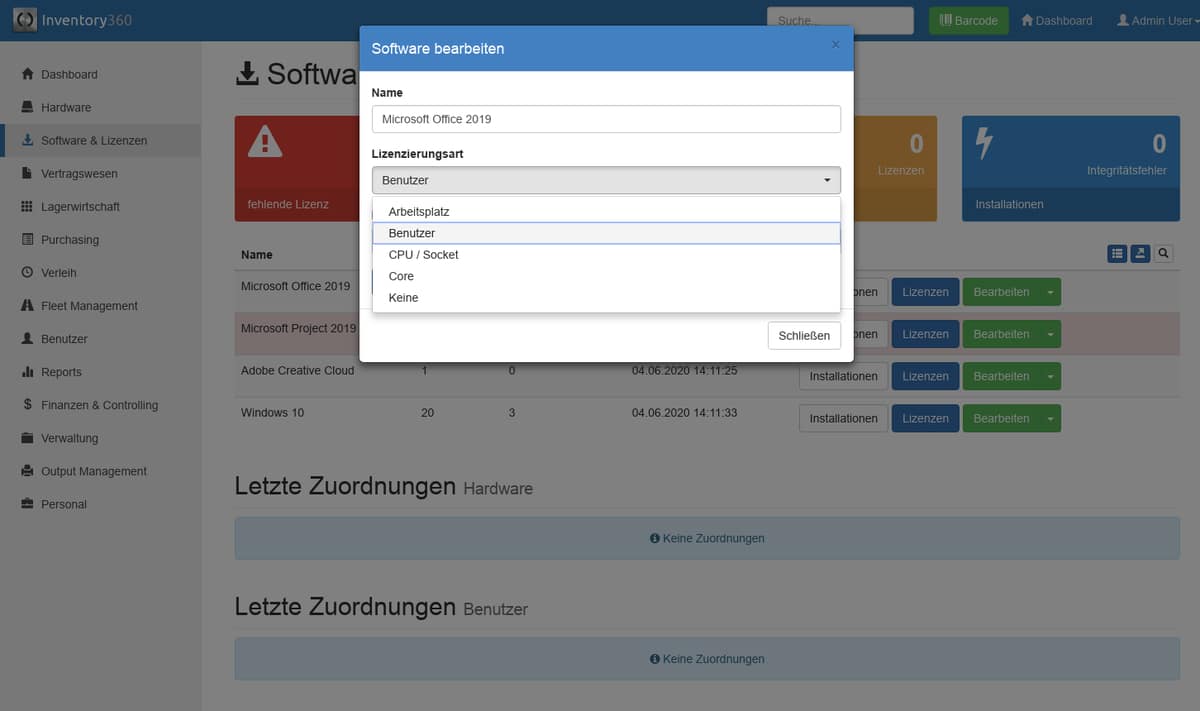Expand Bearbeiten dropdown arrow for Windows 10

[1050, 419]
